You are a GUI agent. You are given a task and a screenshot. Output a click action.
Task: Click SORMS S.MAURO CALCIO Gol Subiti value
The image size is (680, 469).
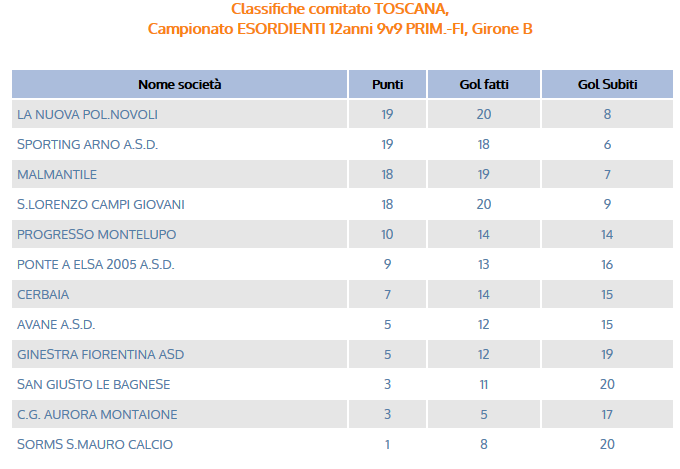point(607,444)
